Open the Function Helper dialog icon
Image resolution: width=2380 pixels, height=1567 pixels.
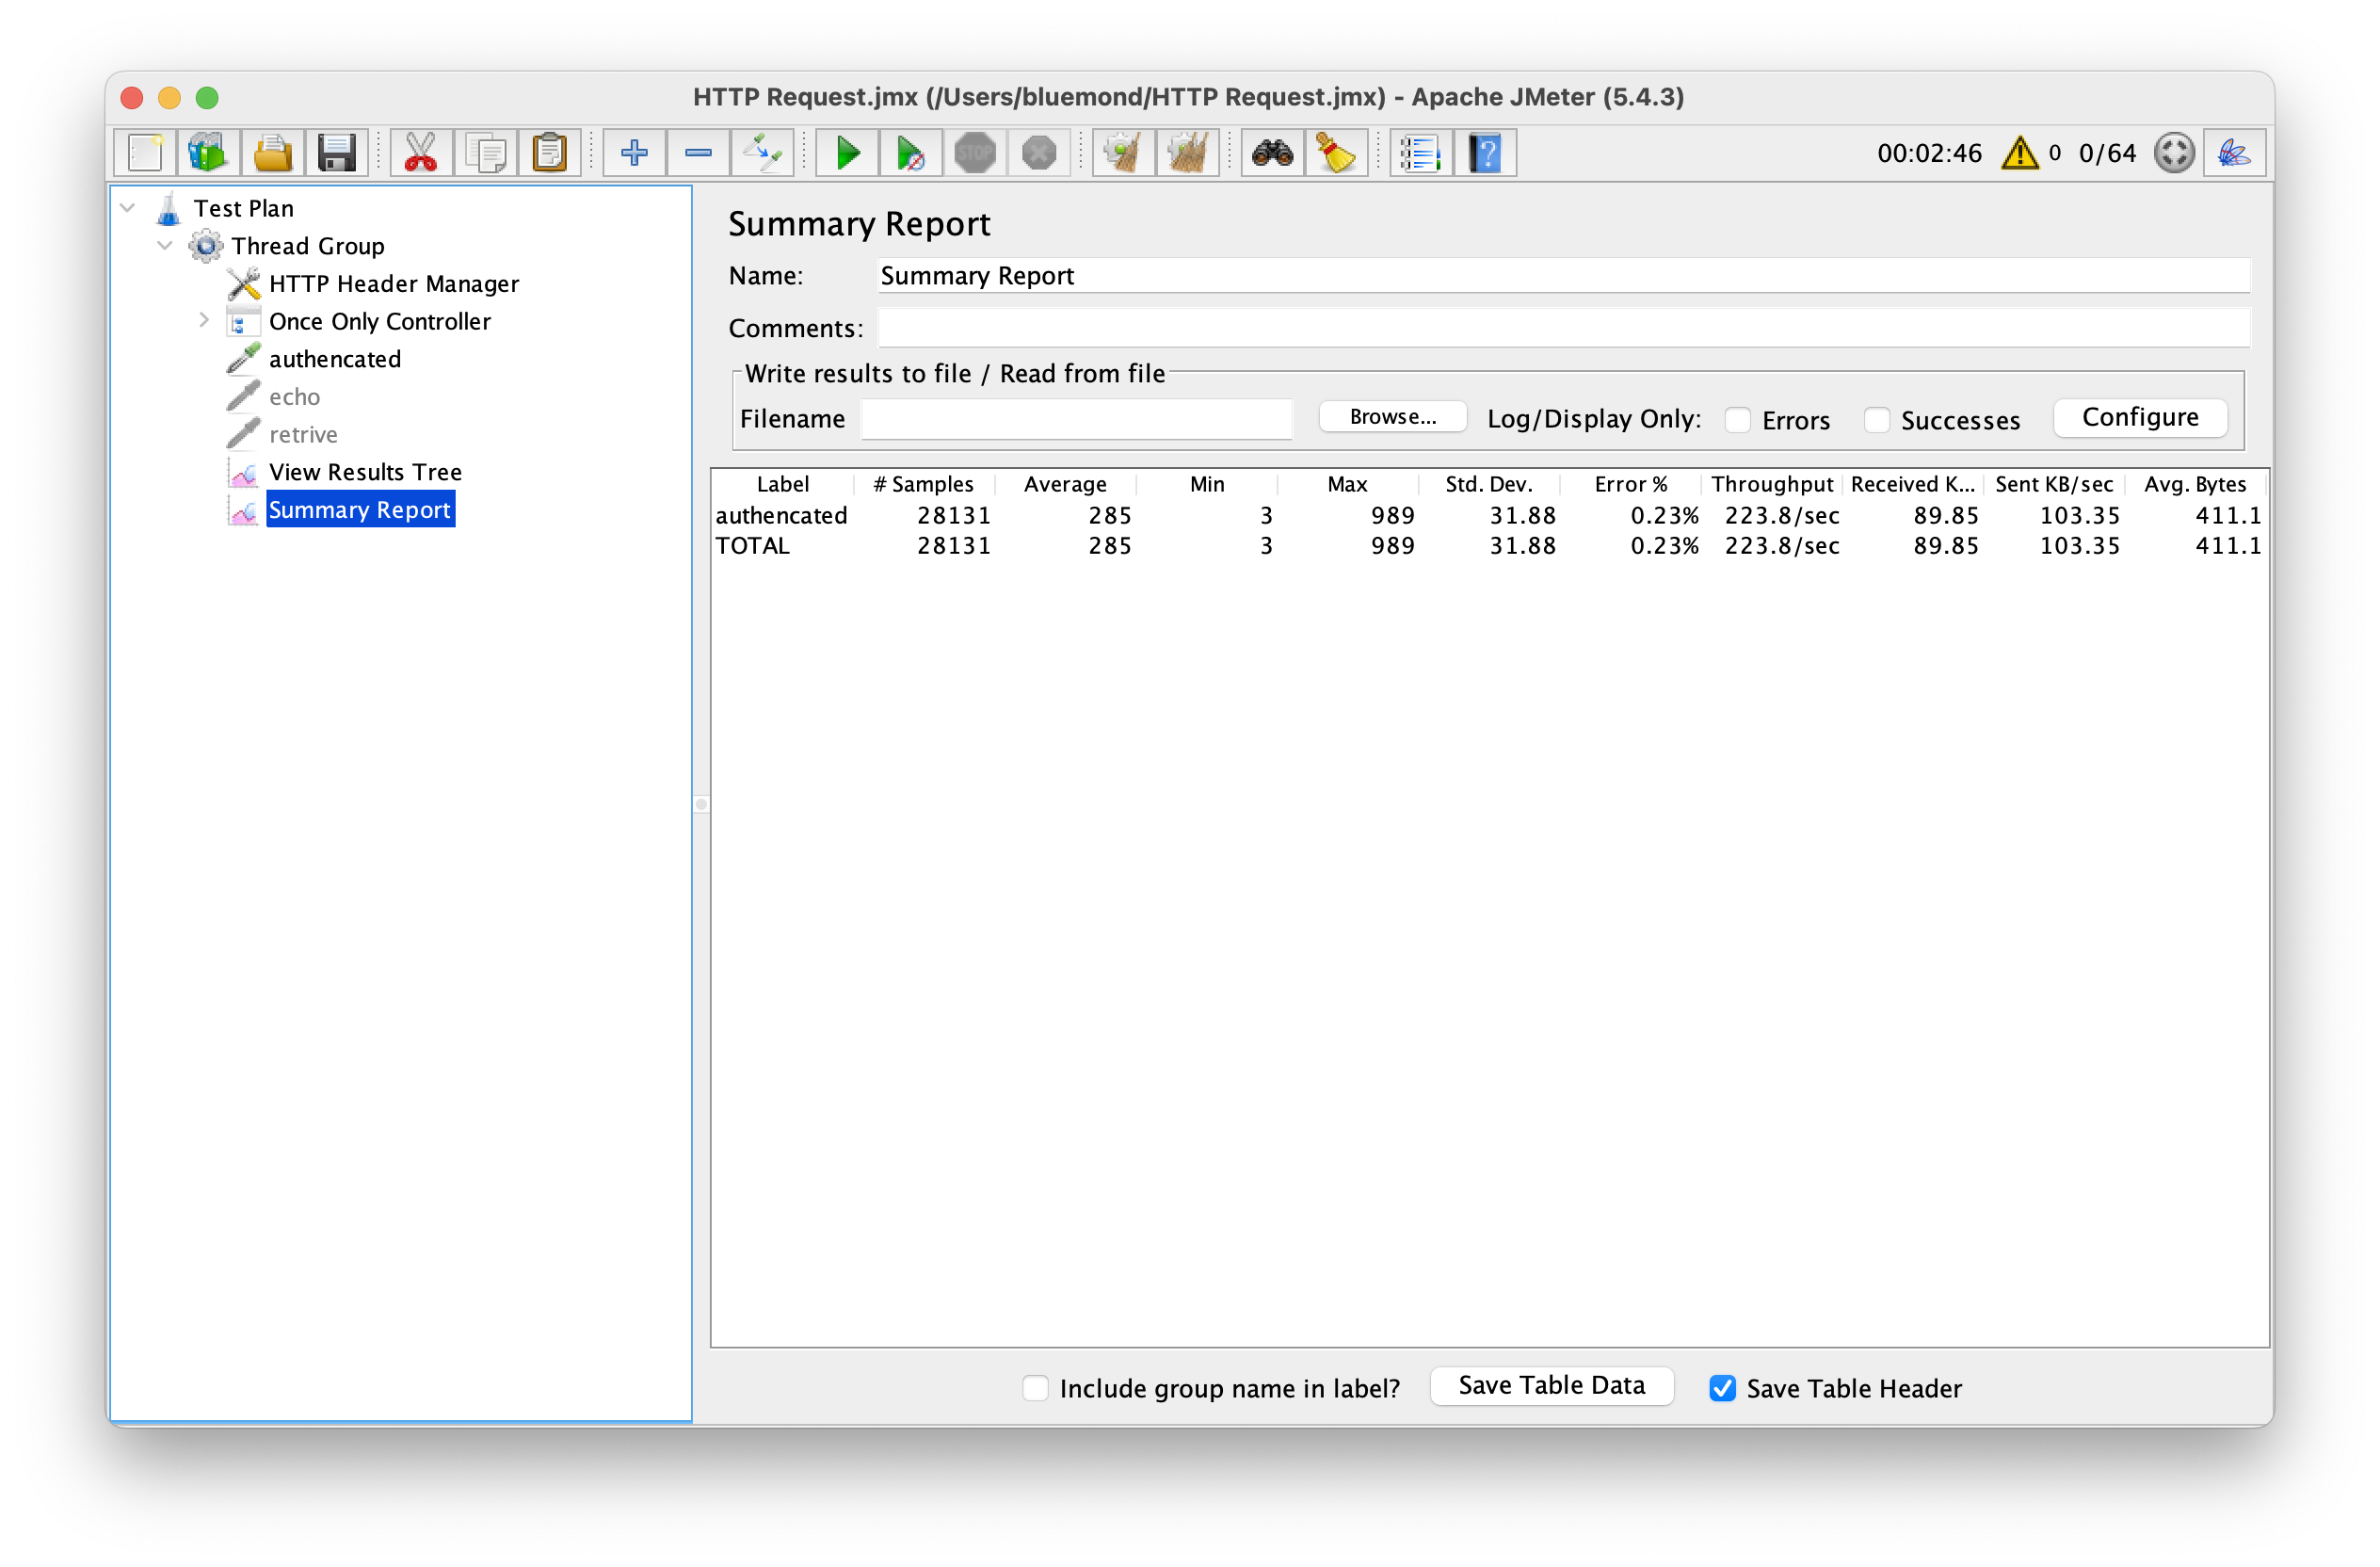[x=1421, y=153]
